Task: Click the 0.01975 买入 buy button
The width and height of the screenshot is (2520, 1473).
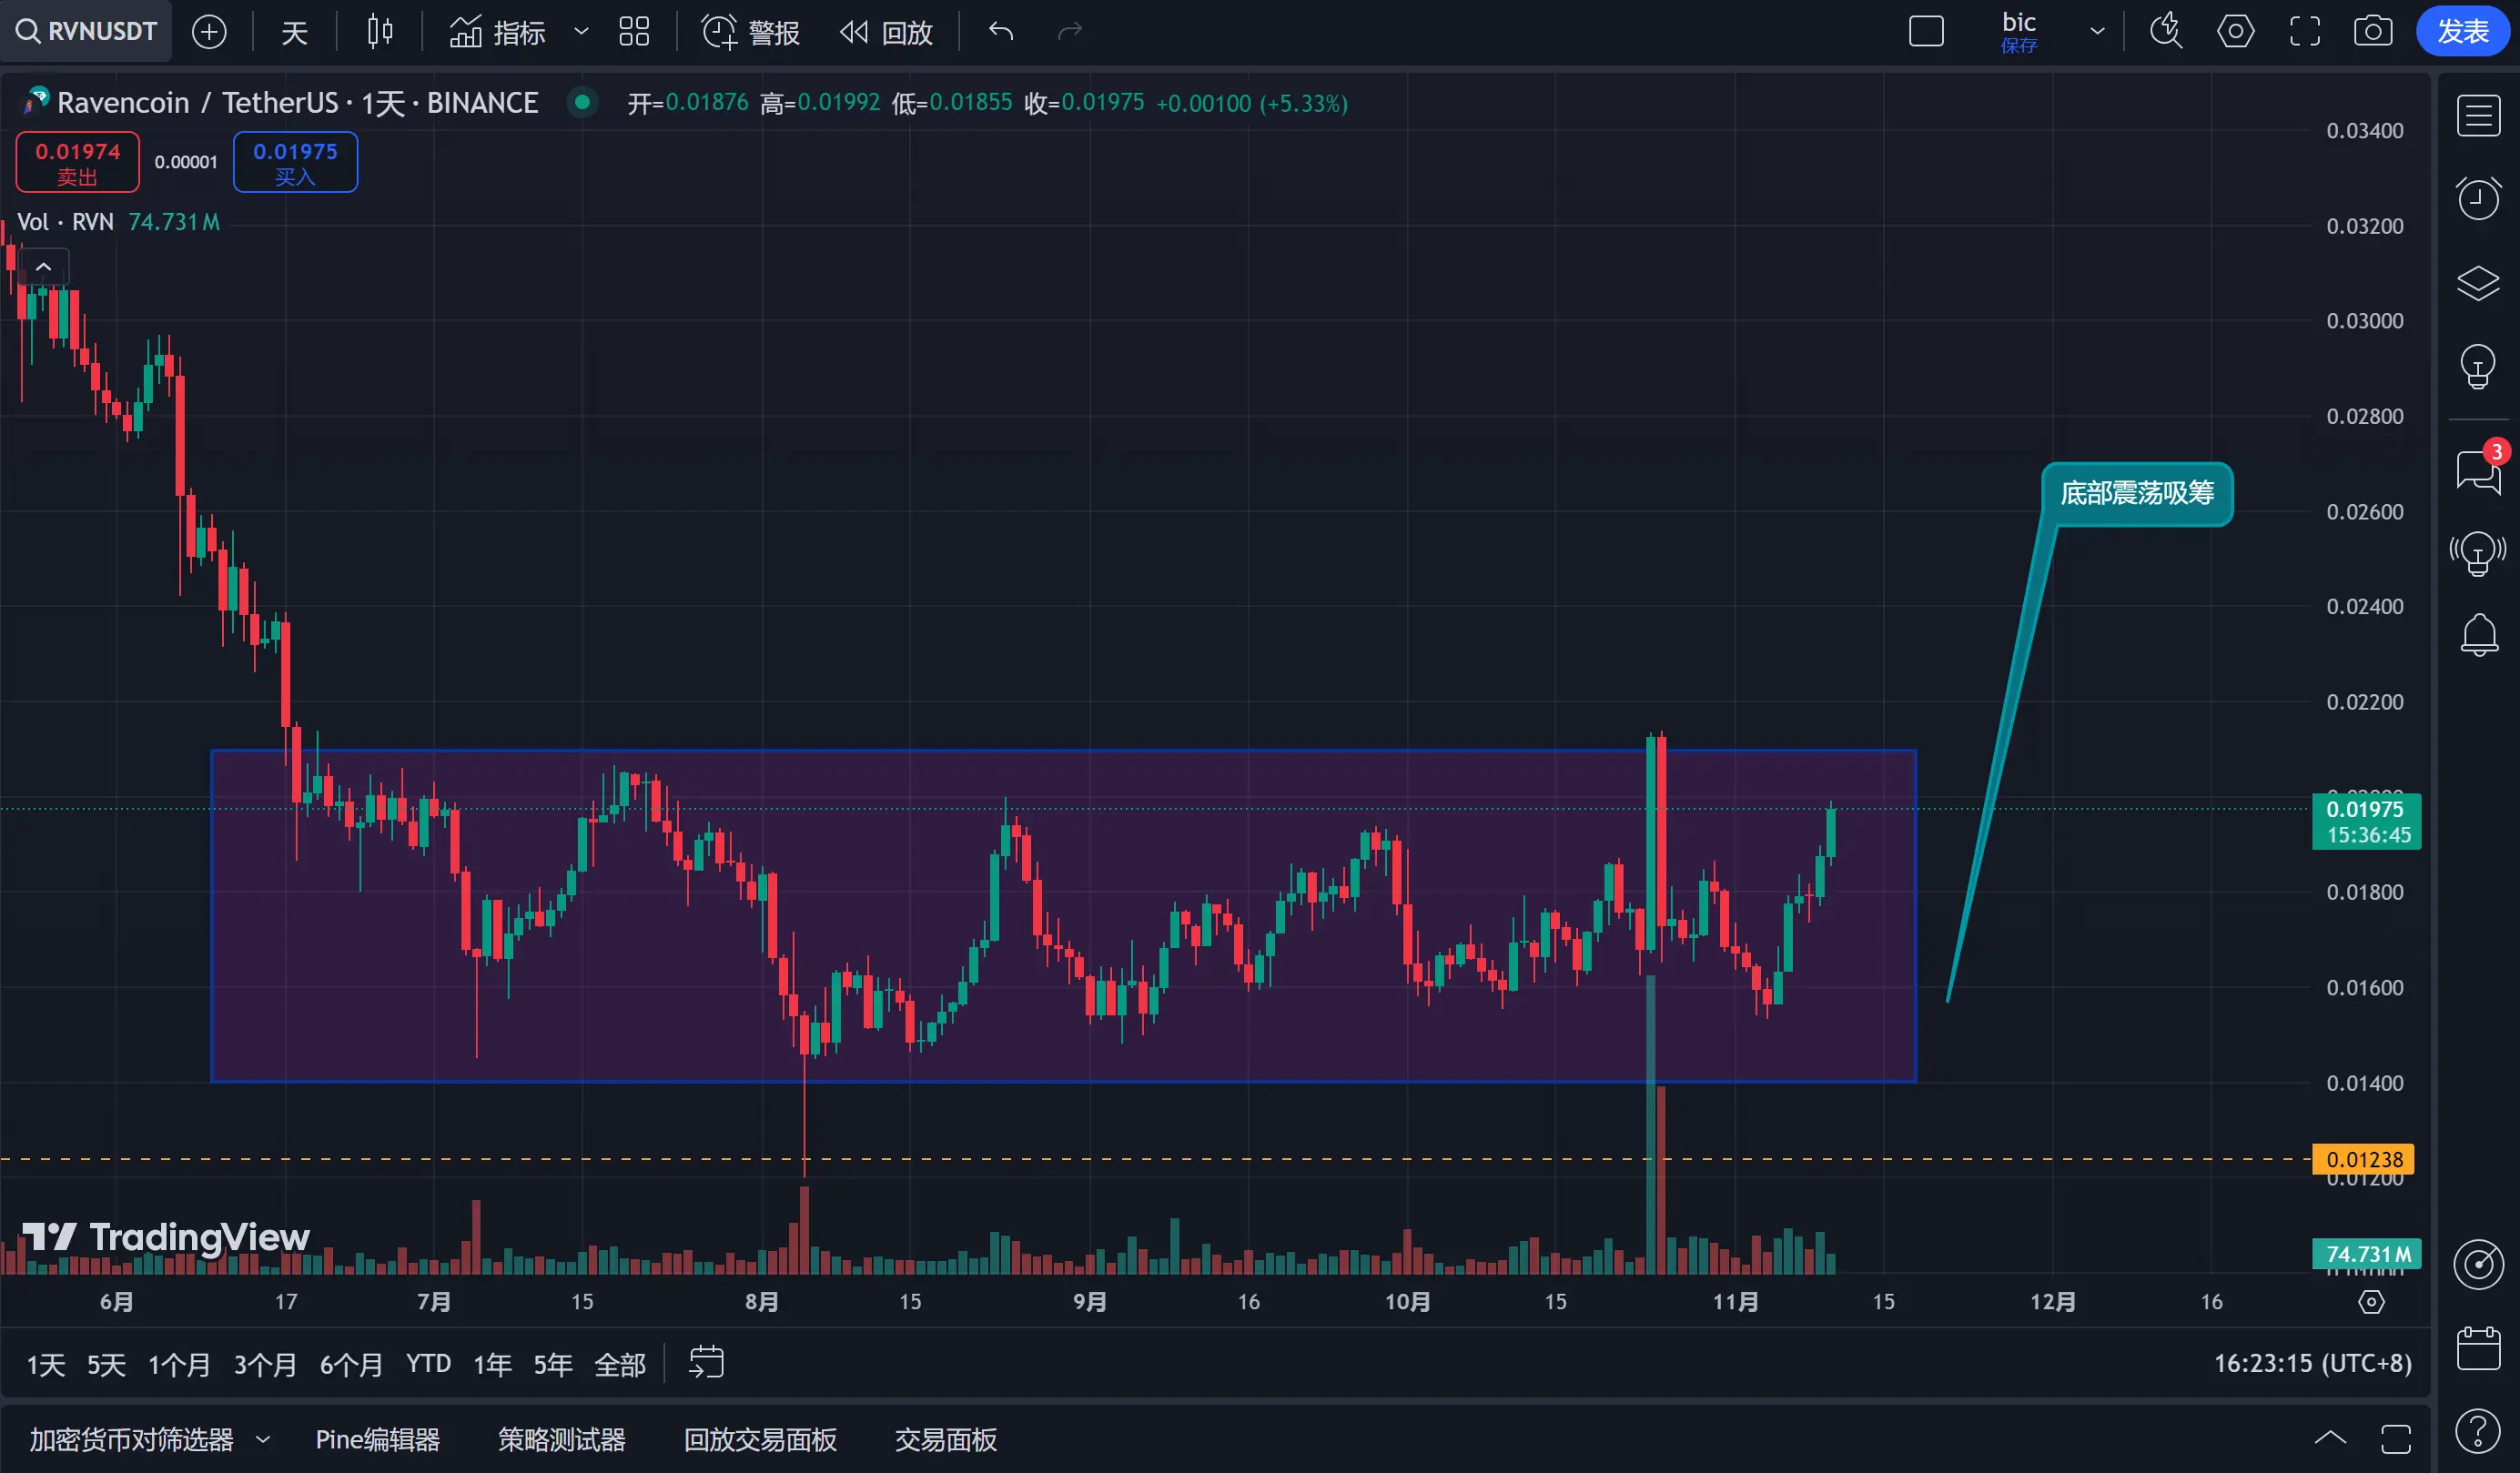Action: [x=295, y=162]
